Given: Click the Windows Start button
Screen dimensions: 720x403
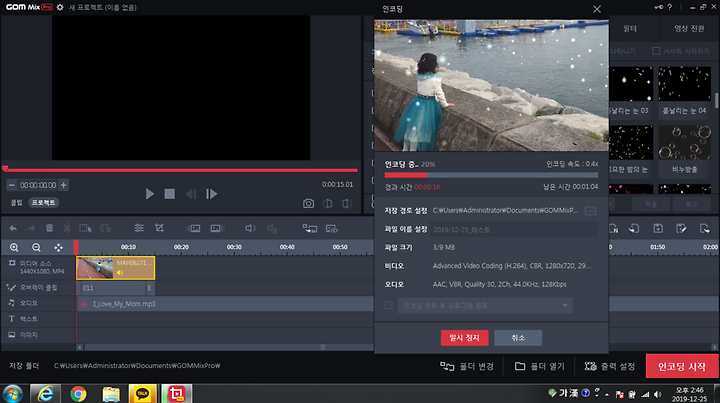Looking at the screenshot, I should click(12, 394).
